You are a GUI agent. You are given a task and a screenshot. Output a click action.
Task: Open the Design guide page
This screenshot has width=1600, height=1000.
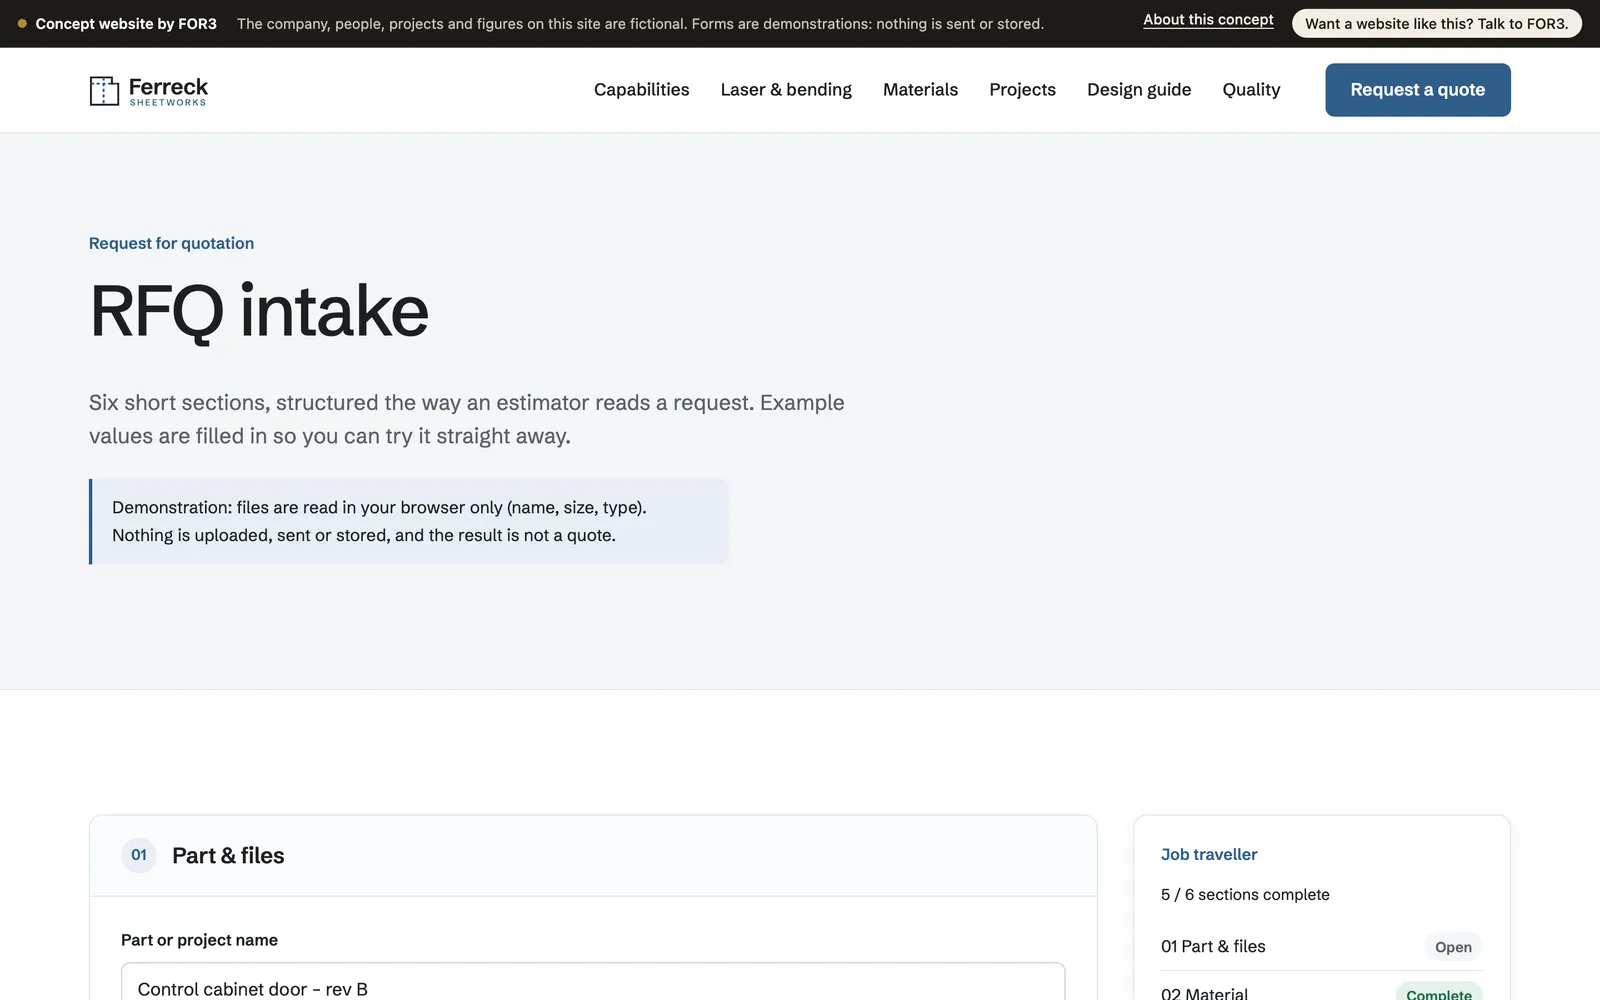click(x=1139, y=90)
